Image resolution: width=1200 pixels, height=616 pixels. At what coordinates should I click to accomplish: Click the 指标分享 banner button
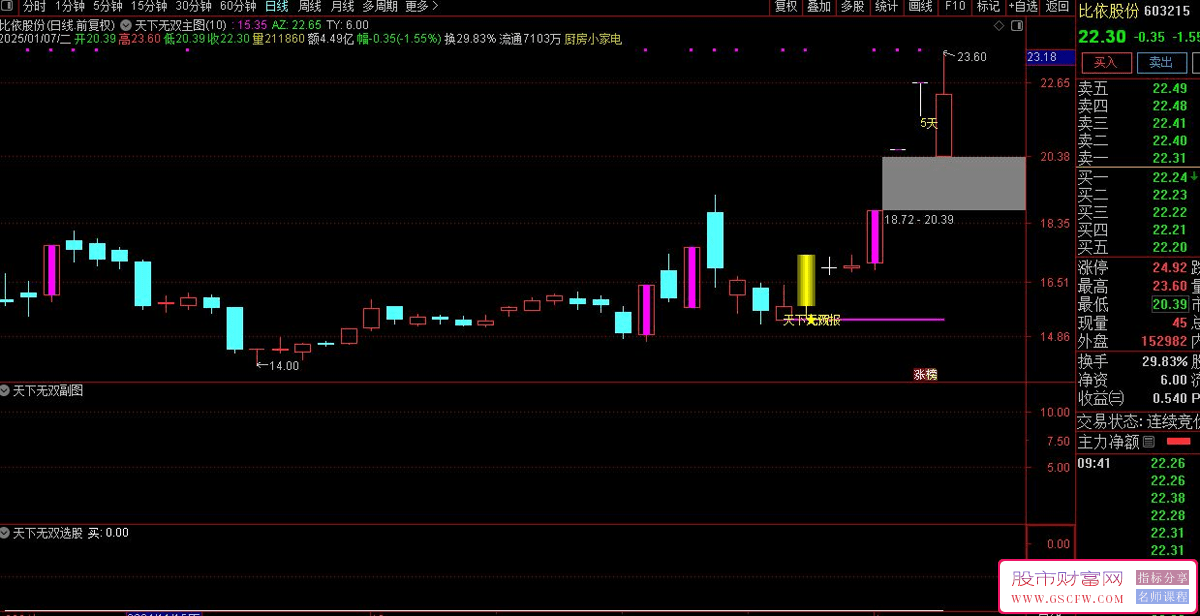1162,578
